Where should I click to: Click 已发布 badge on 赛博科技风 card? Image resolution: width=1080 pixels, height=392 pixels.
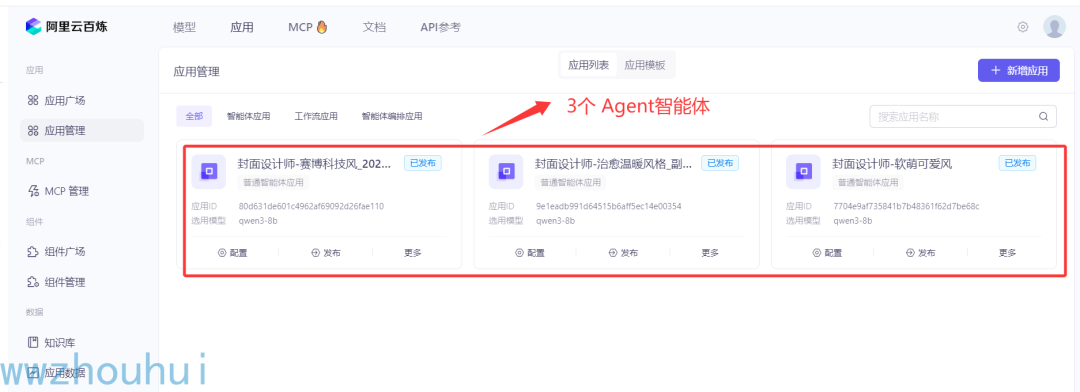pos(423,163)
